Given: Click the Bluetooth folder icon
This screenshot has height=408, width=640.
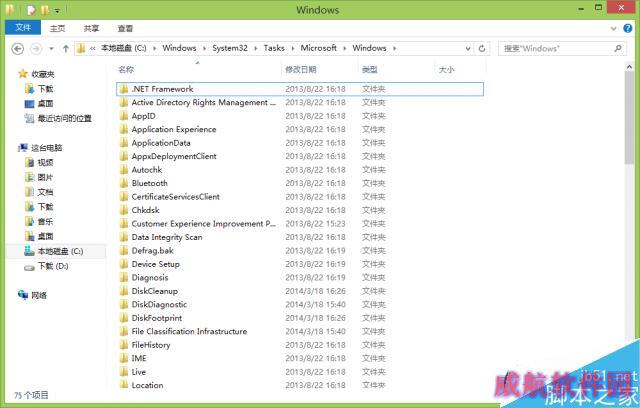Looking at the screenshot, I should pyautogui.click(x=124, y=183).
